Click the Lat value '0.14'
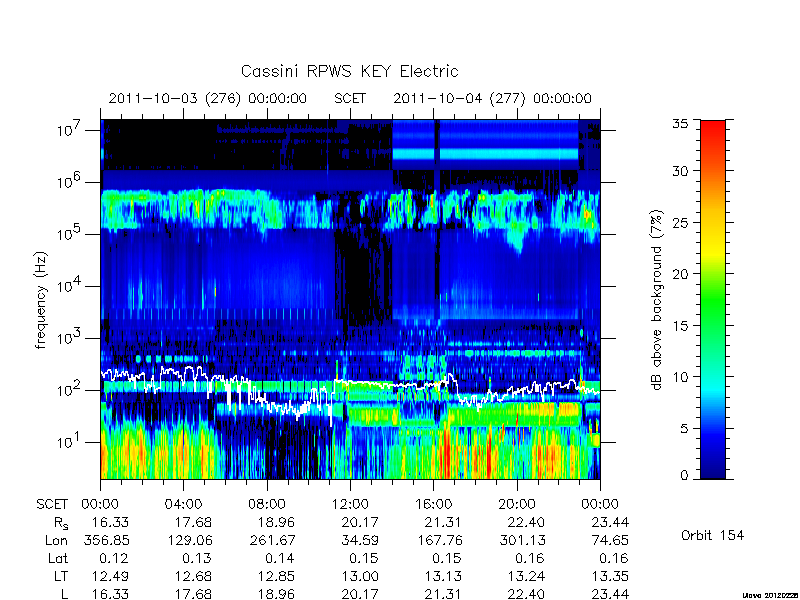The height and width of the screenshot is (600, 800). point(281,558)
